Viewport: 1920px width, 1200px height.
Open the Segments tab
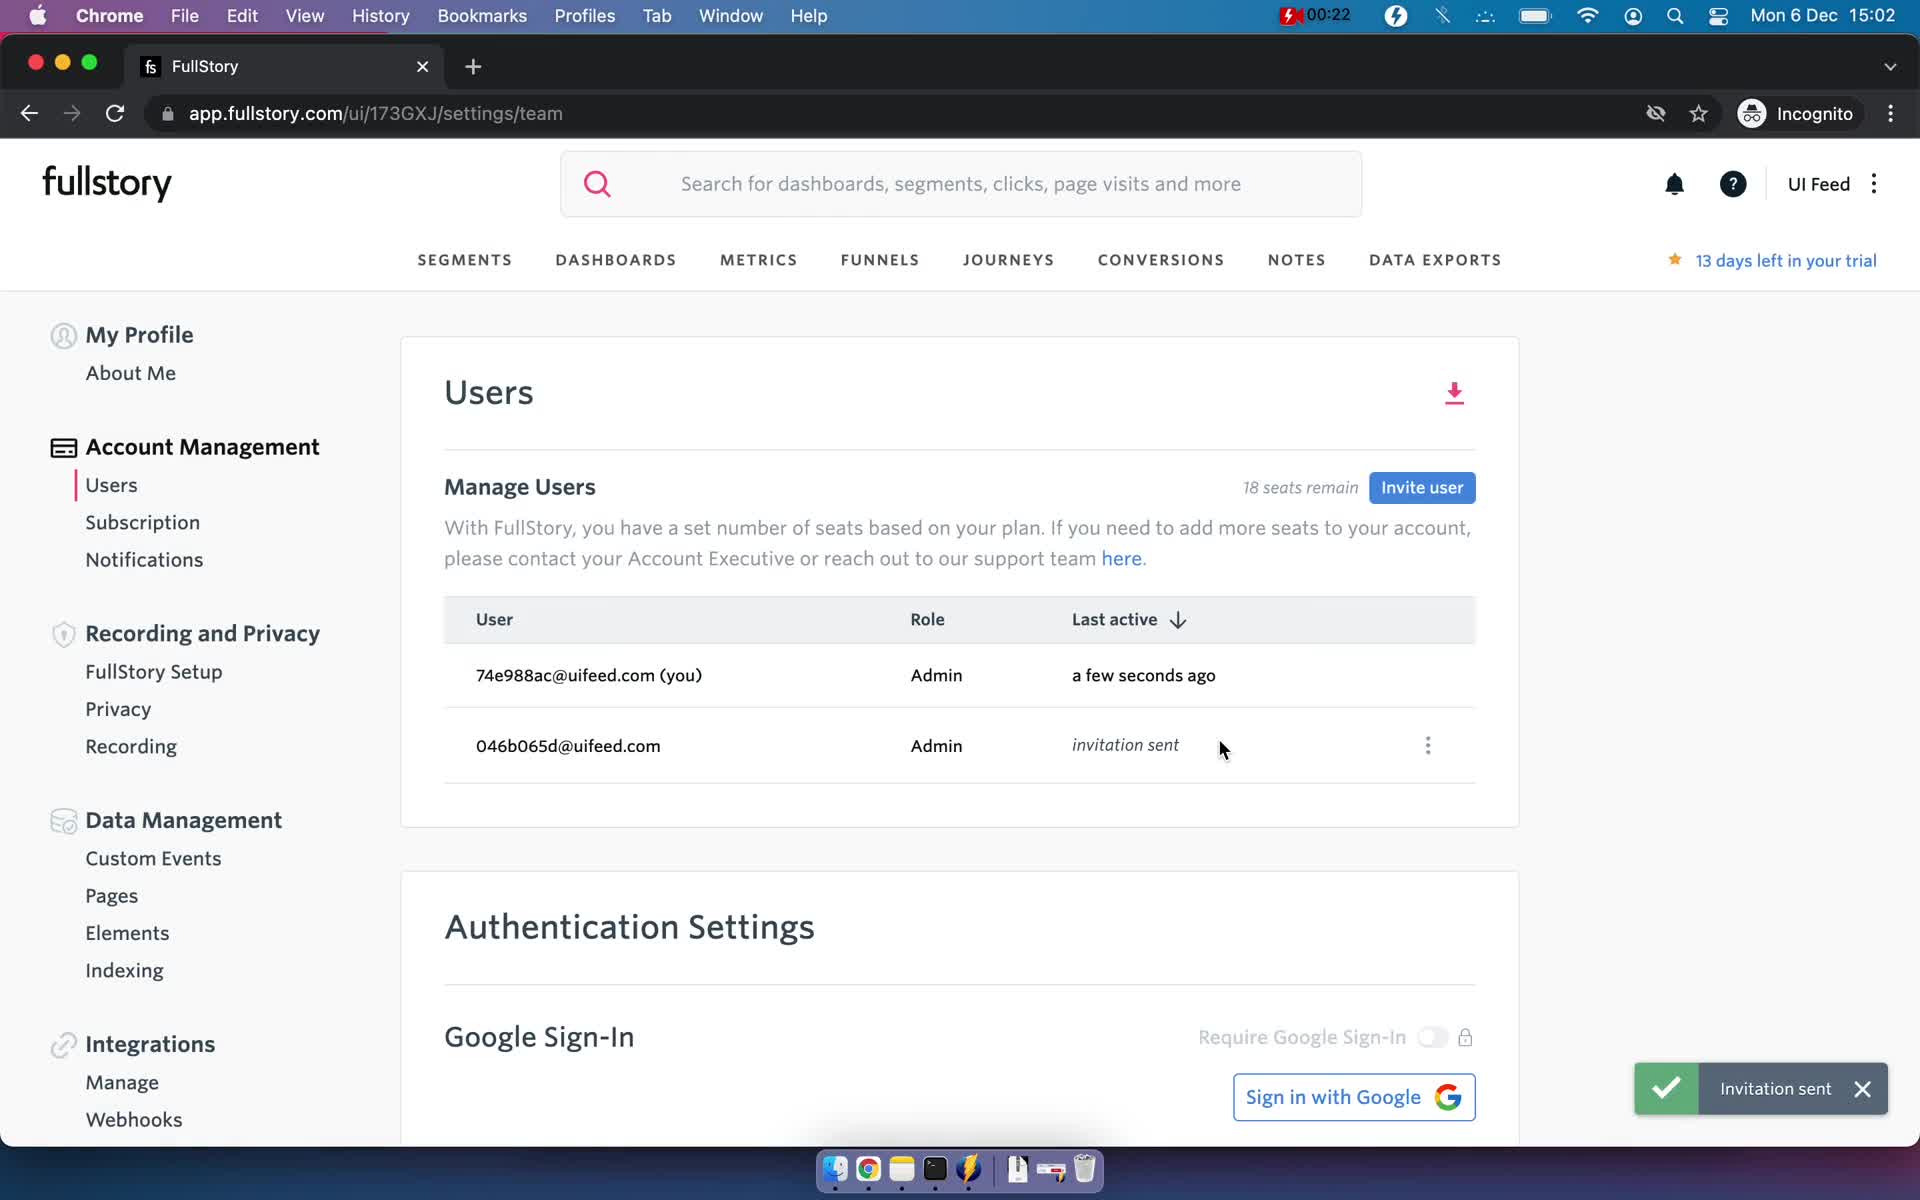[464, 260]
